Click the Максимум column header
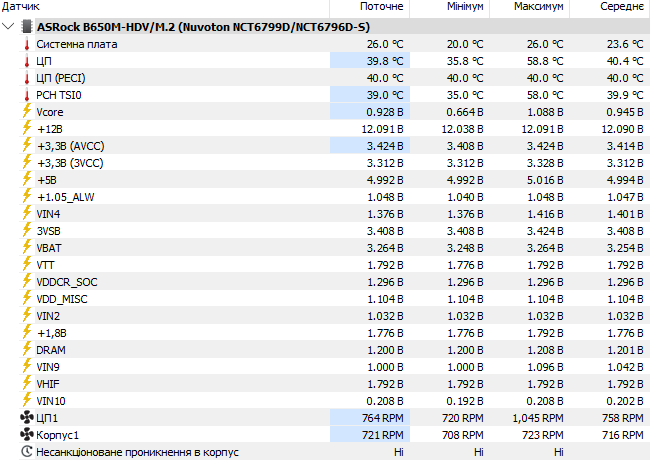Viewport: 655px width, 465px height. [x=538, y=7]
